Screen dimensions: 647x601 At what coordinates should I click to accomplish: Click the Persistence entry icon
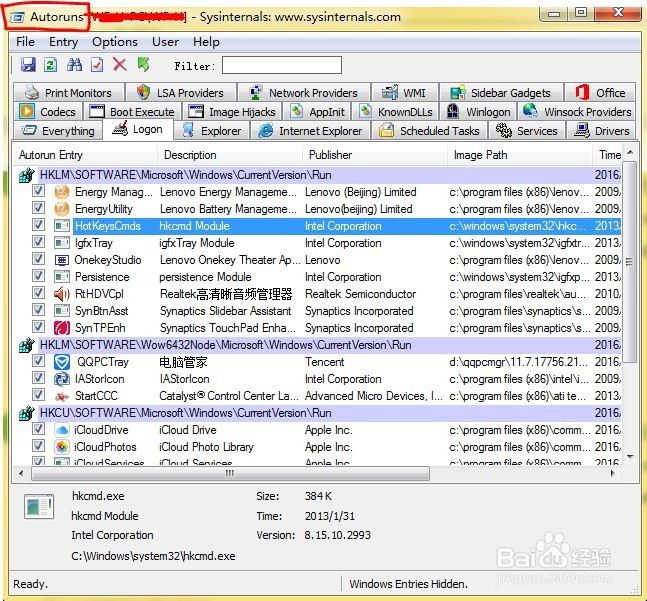pos(62,277)
